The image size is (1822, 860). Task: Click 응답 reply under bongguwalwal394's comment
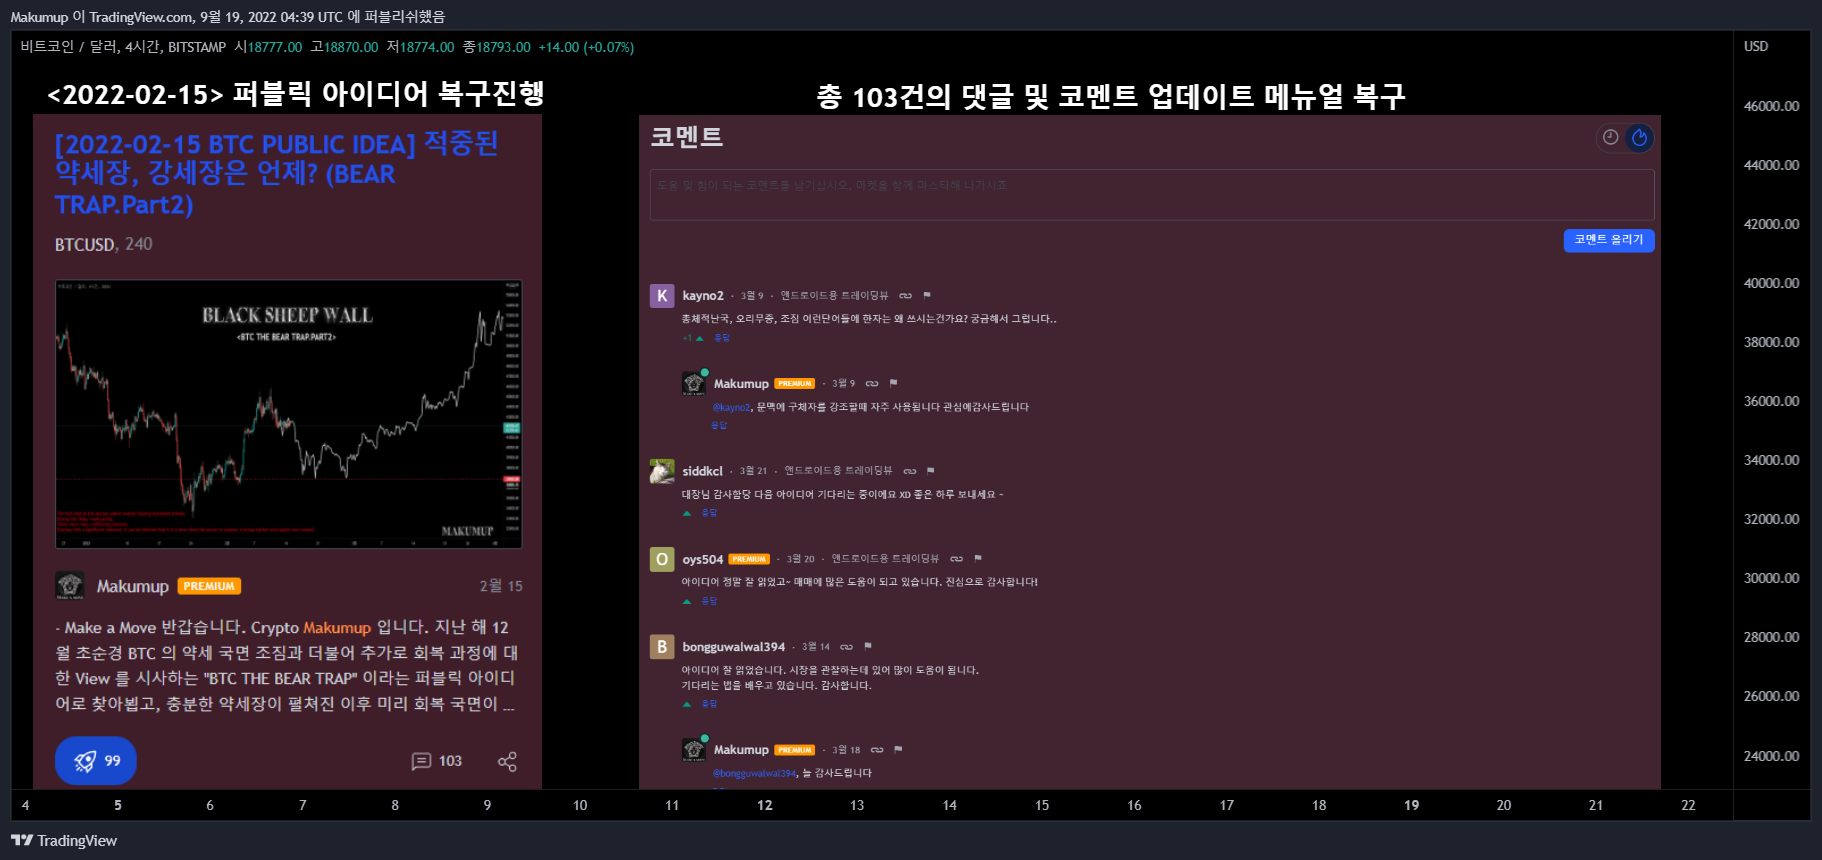click(709, 704)
